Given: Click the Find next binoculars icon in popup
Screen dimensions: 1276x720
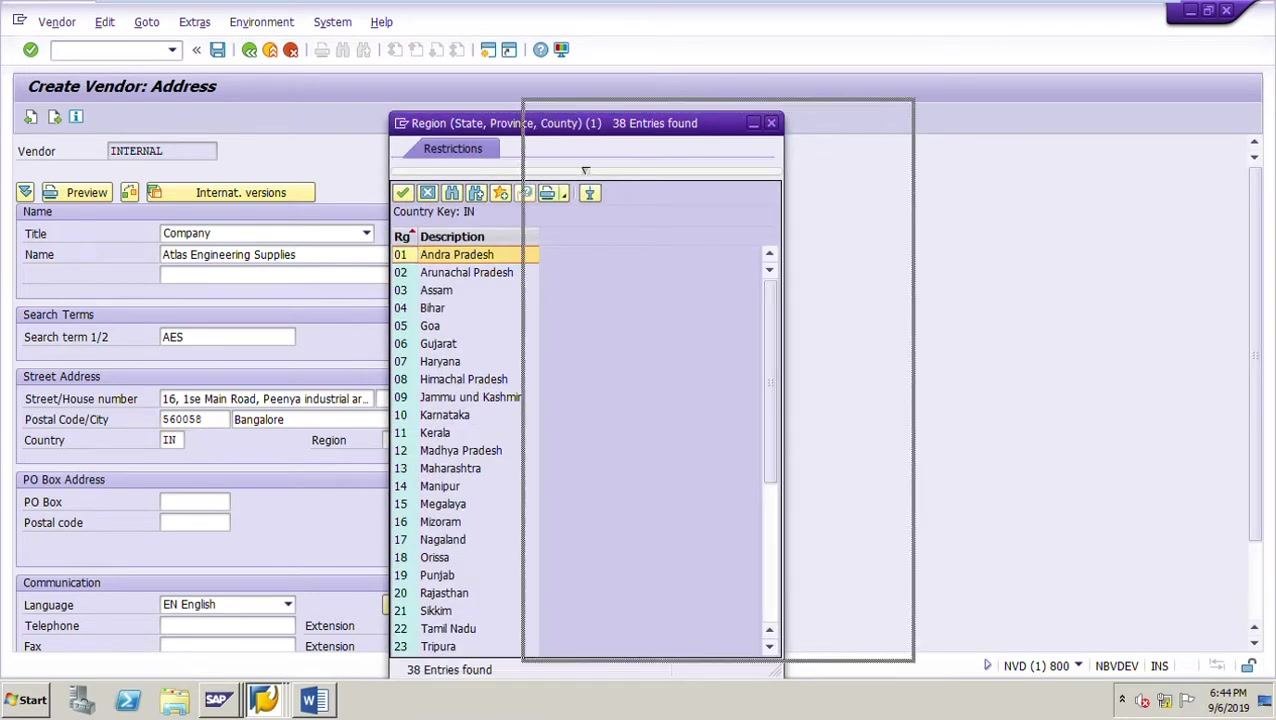Looking at the screenshot, I should click(476, 193).
